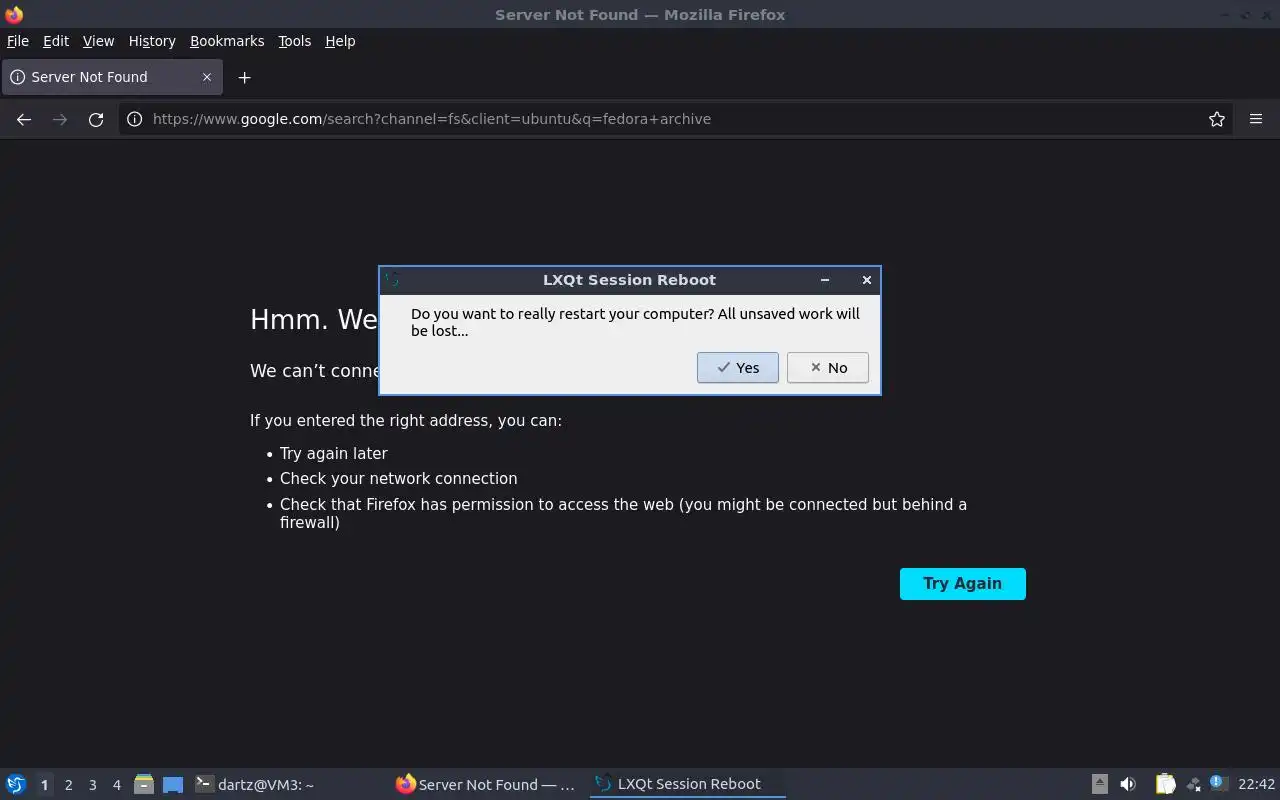
Task: Click the Try Again button
Action: [962, 584]
